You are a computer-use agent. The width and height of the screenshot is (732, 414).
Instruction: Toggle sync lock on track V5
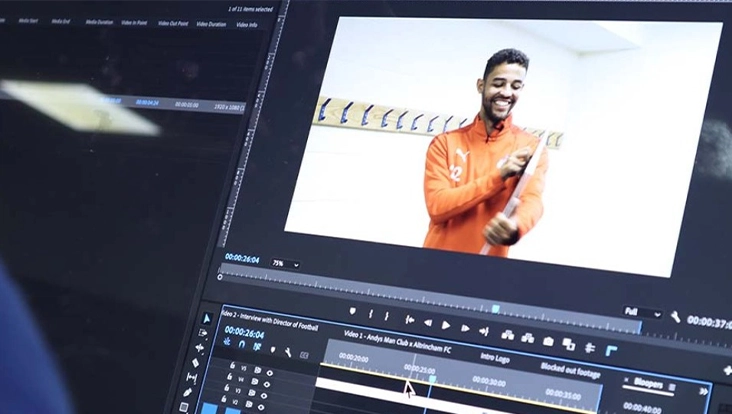[257, 370]
